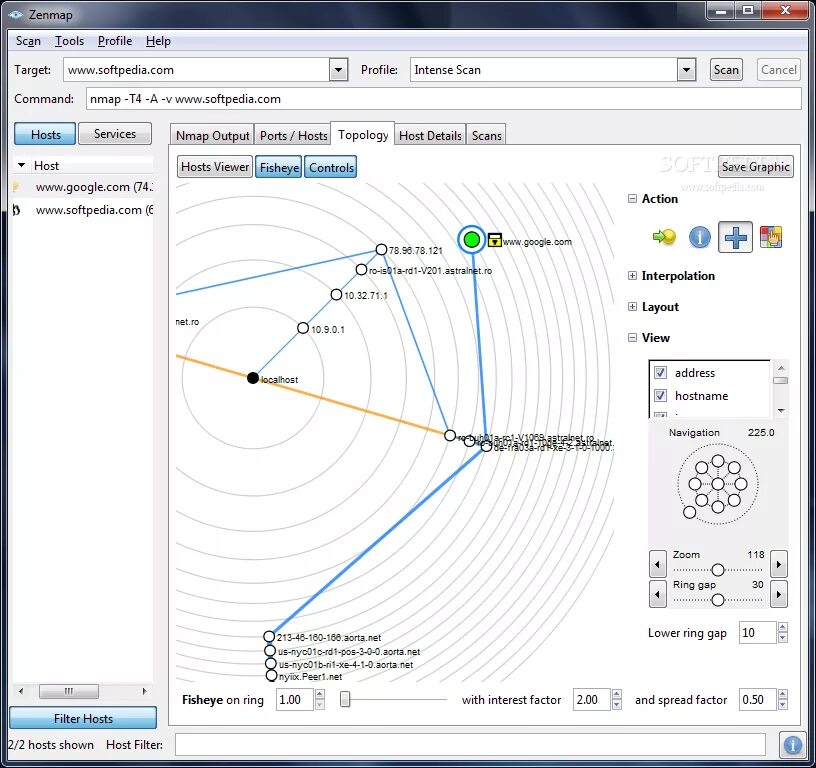This screenshot has width=816, height=768.
Task: Switch to the Host Details tab
Action: (x=430, y=135)
